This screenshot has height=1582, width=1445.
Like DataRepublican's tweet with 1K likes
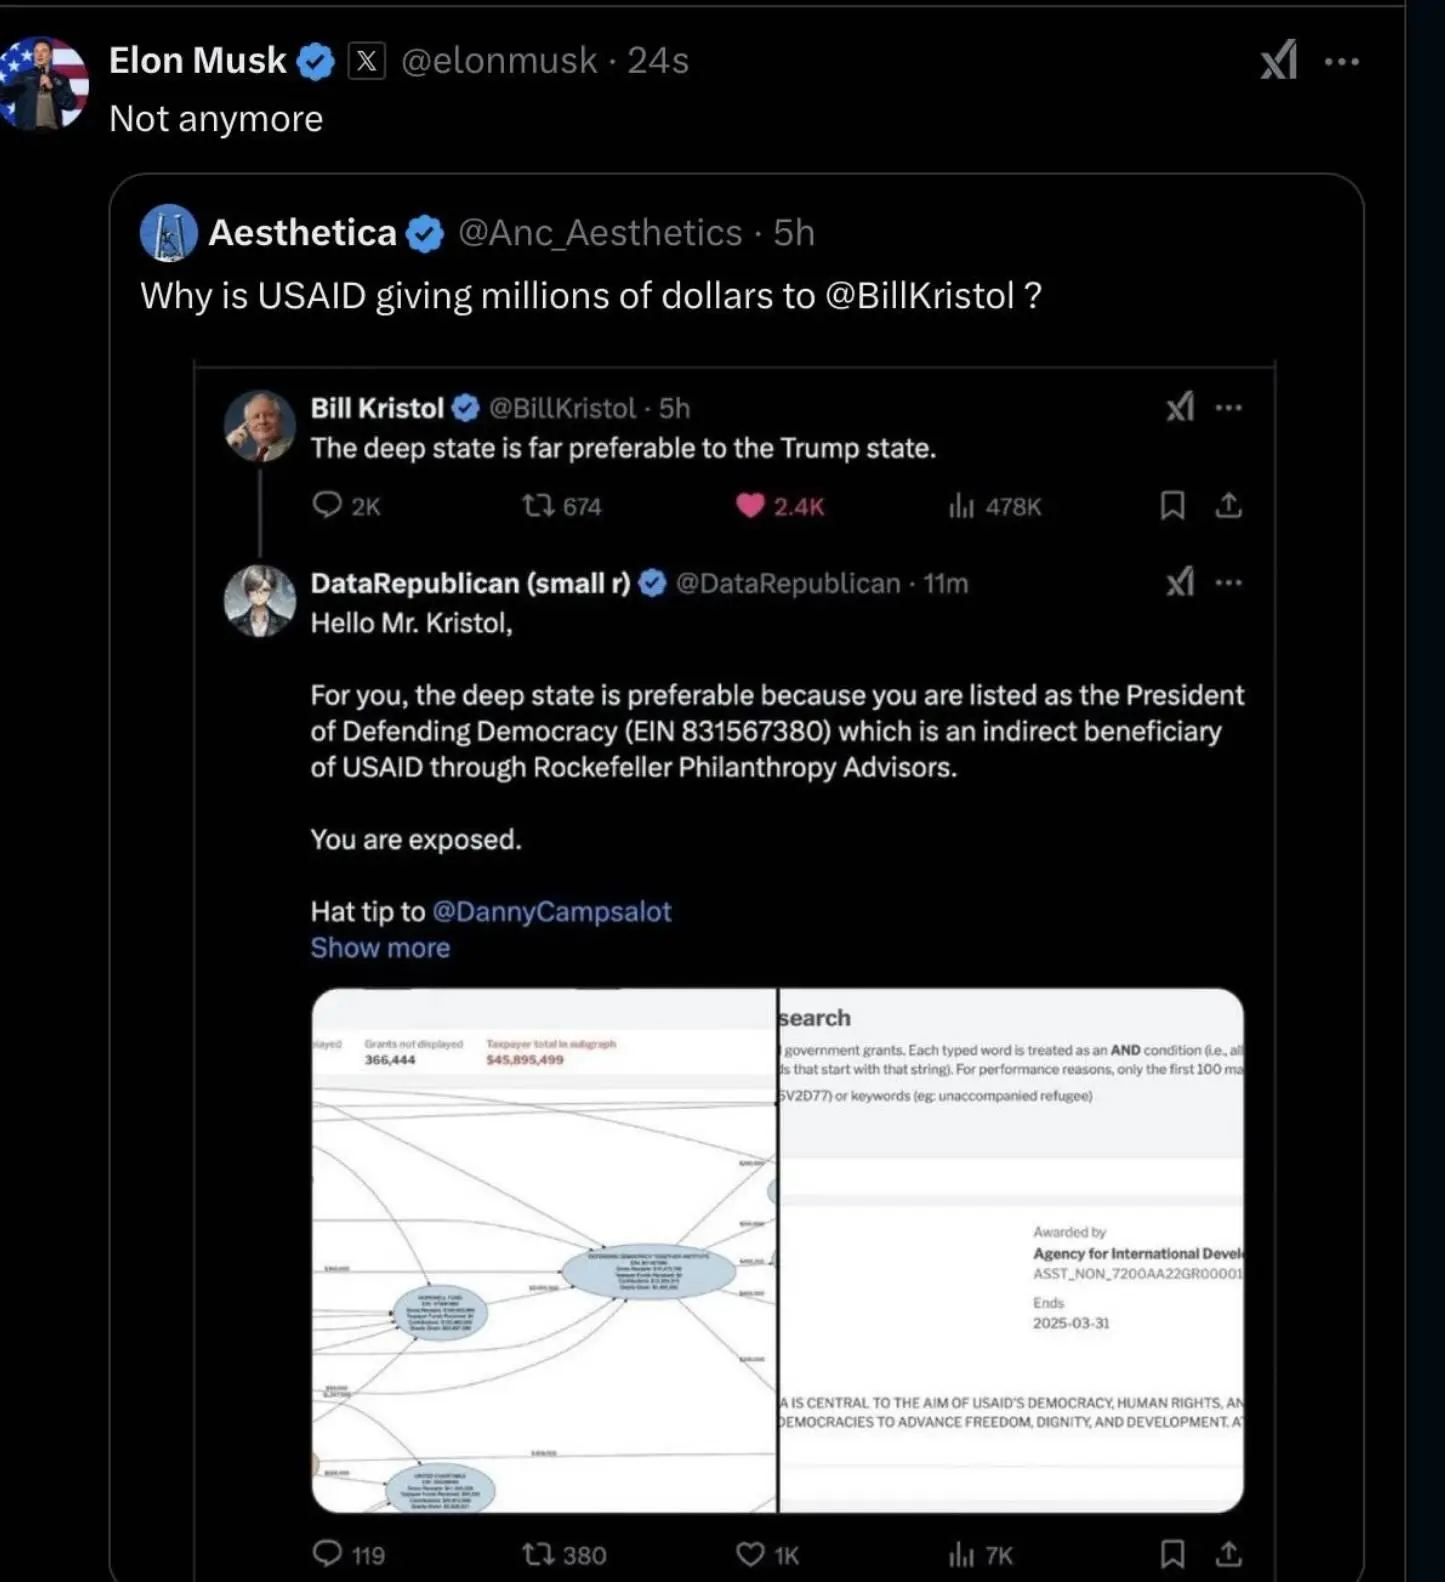(x=750, y=1553)
